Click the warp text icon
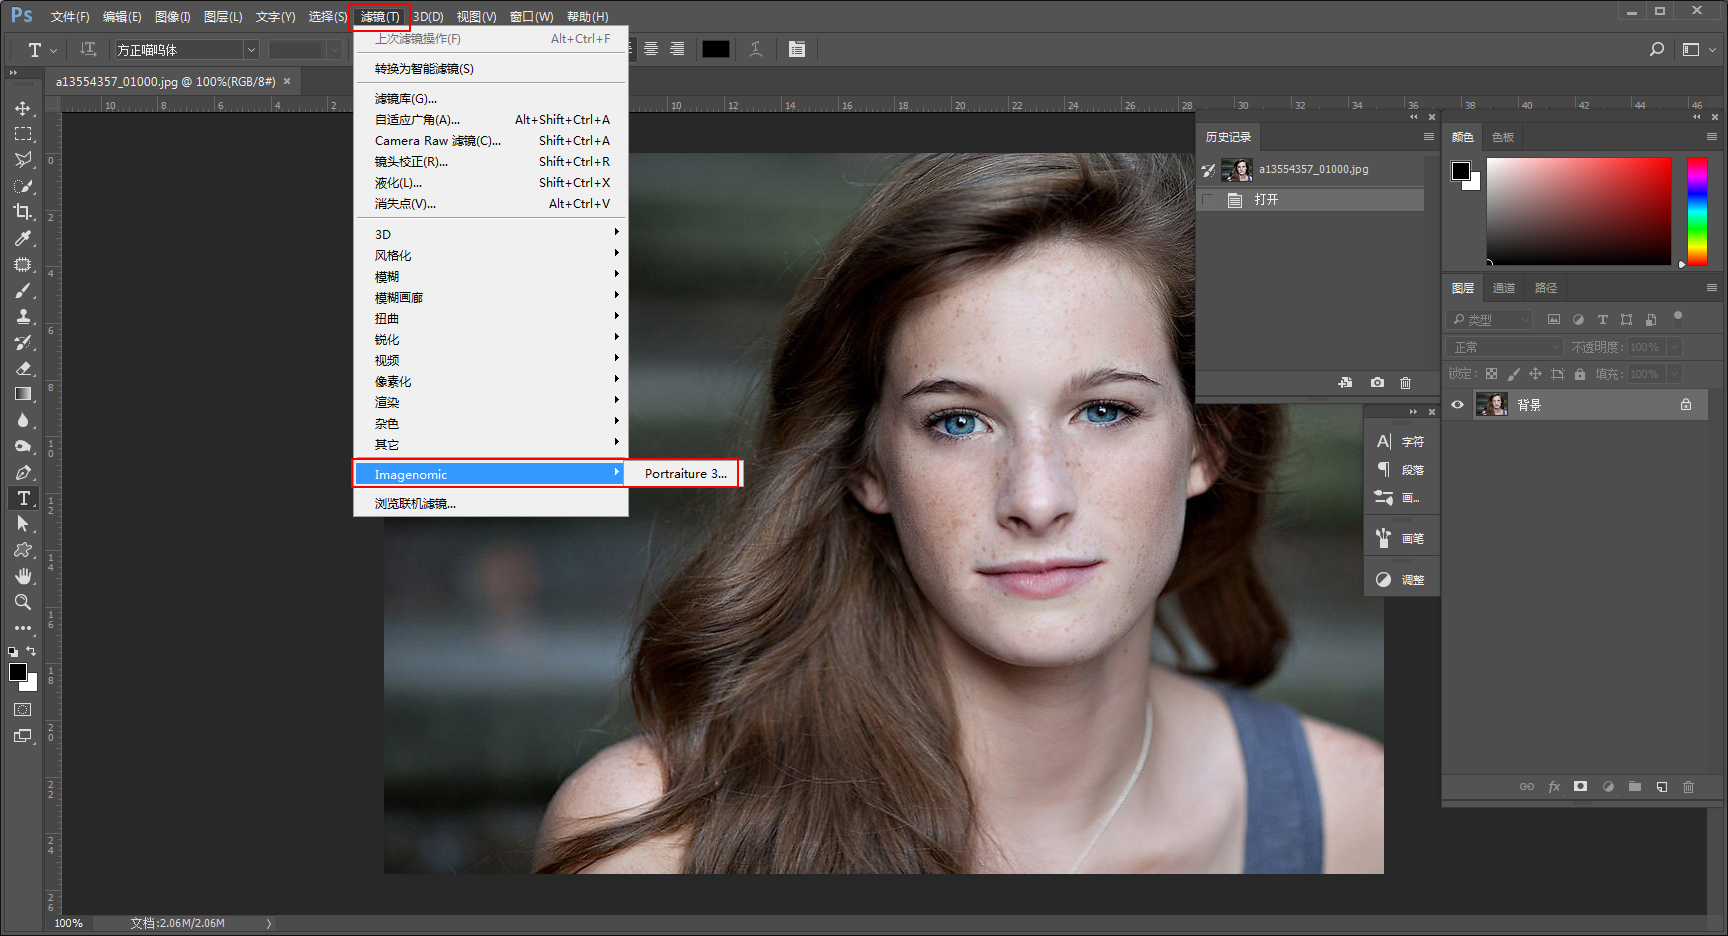 [x=756, y=49]
